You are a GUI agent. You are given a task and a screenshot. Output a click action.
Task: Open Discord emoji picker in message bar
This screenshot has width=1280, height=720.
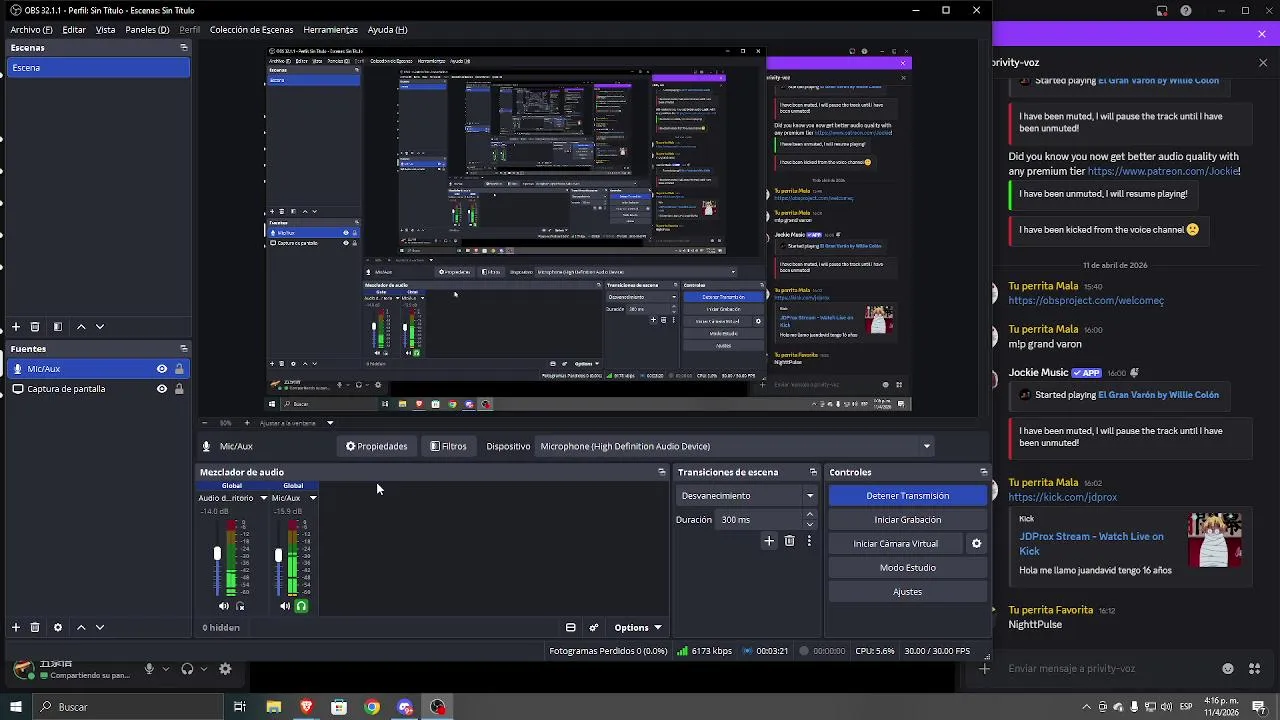1228,669
